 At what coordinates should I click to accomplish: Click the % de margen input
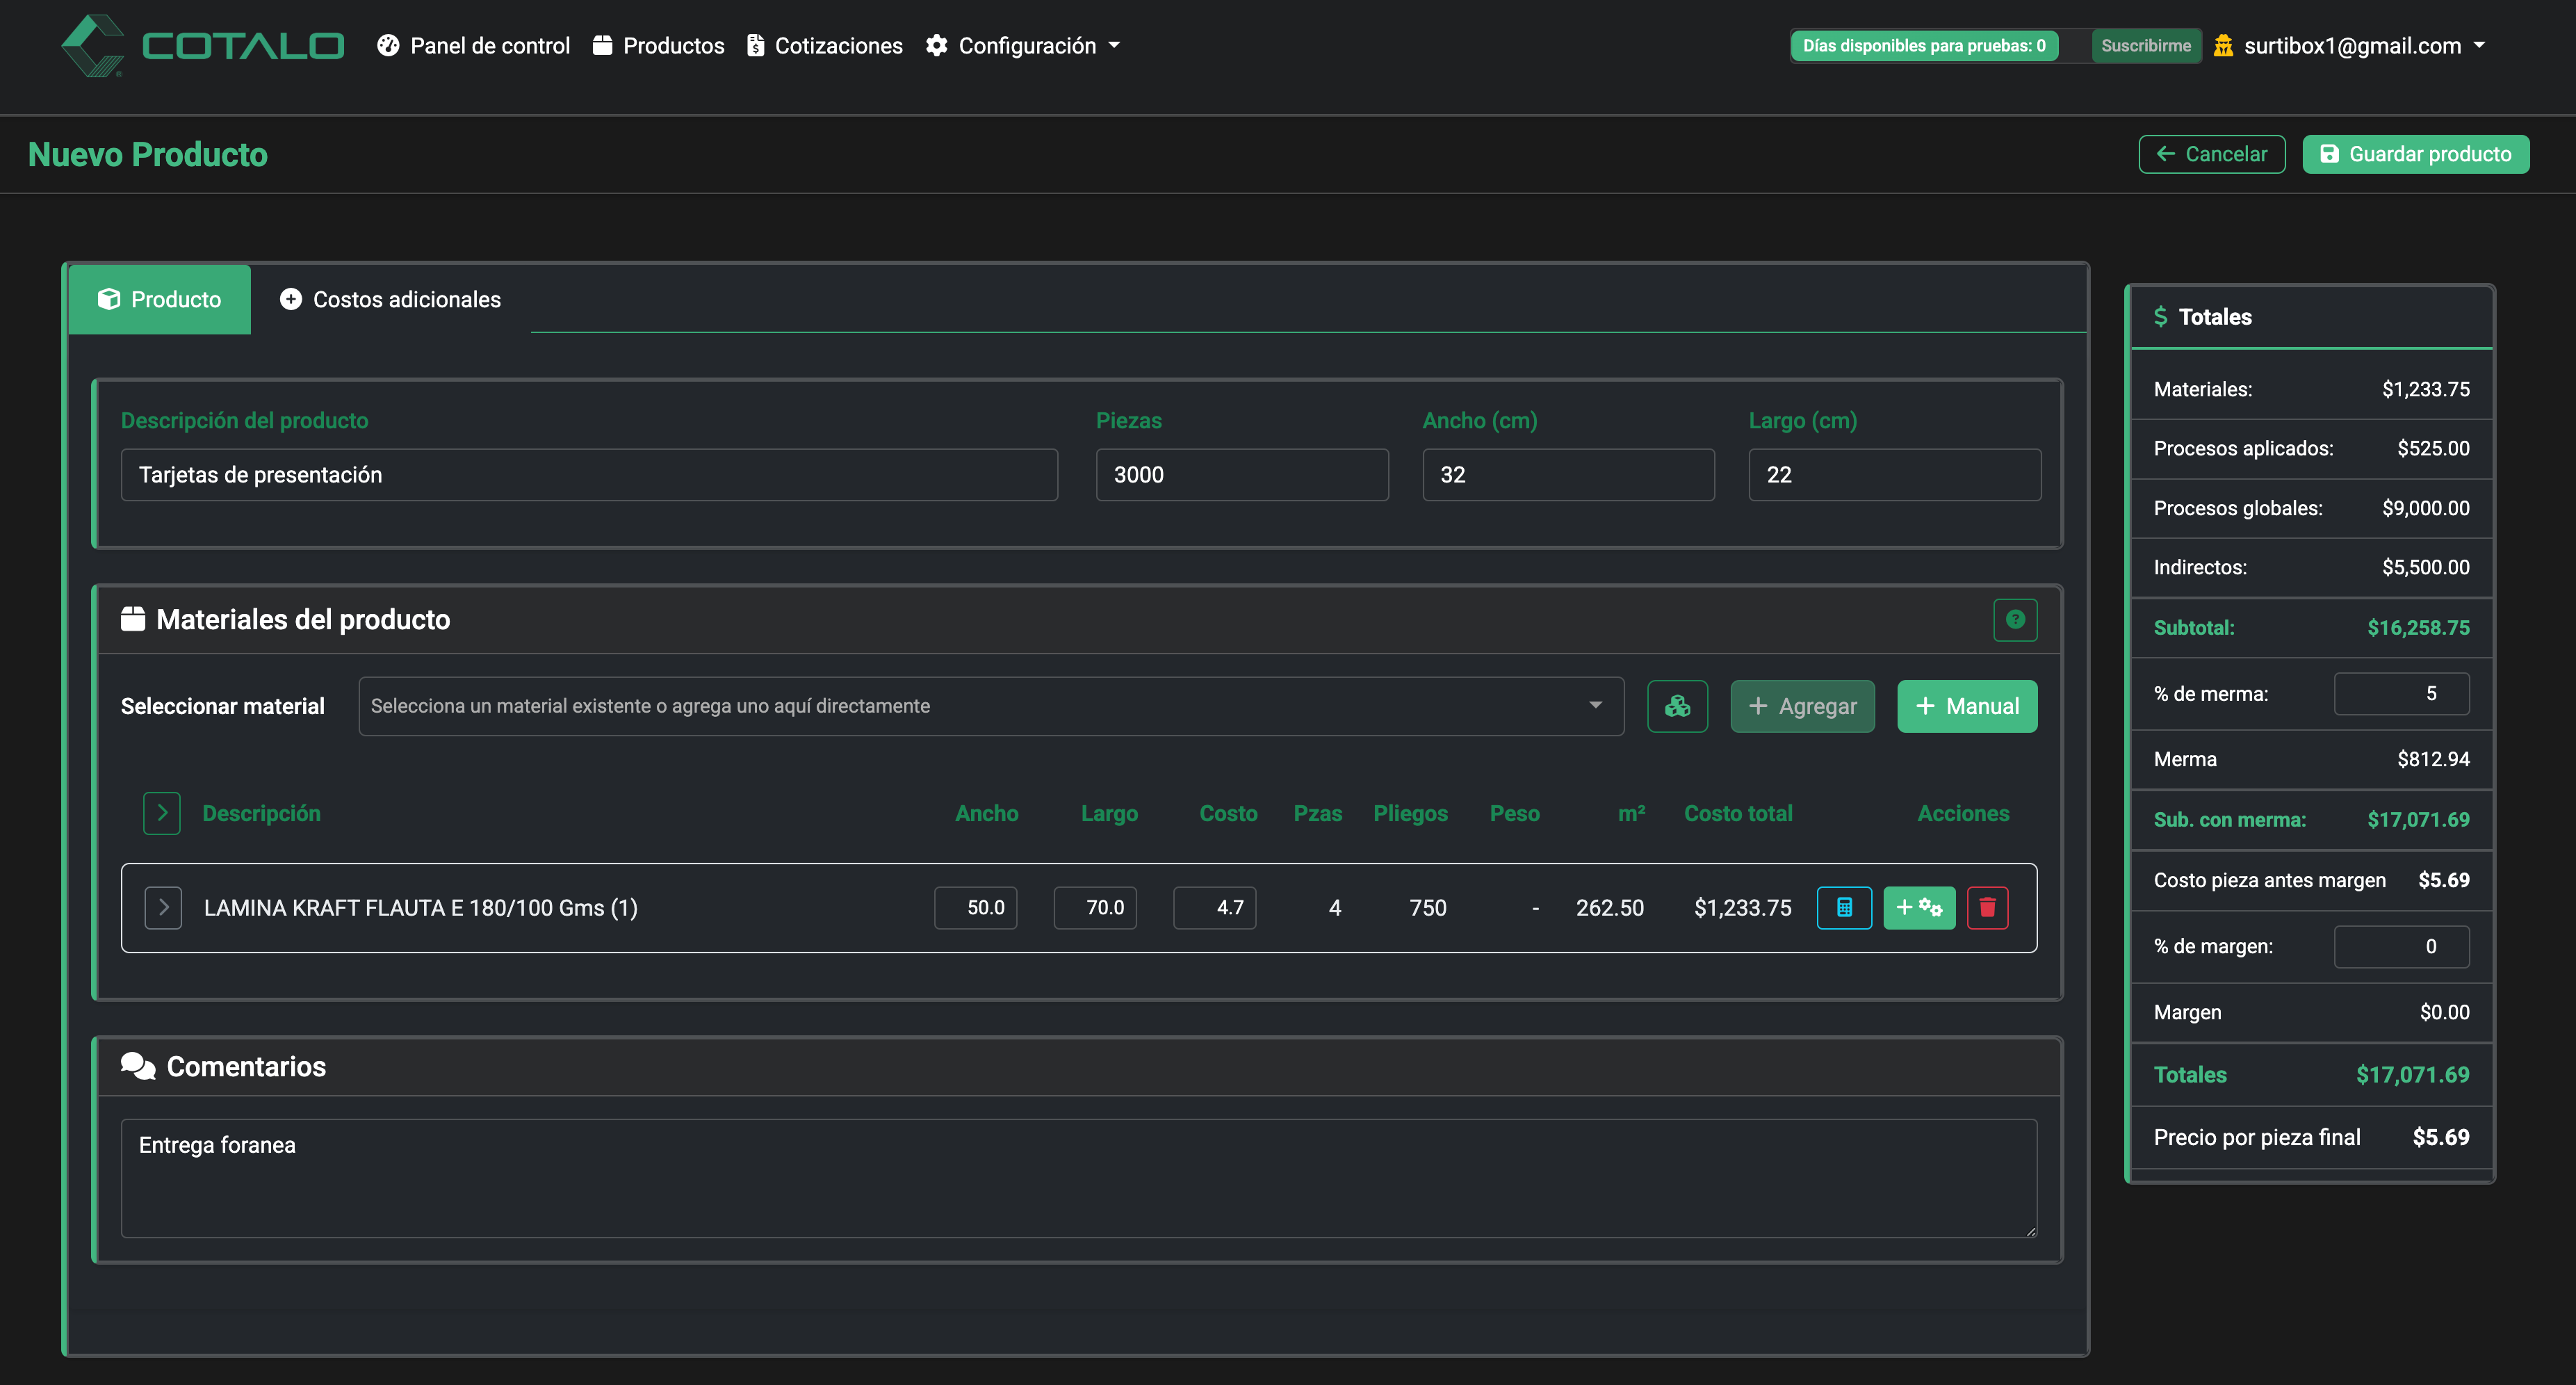(x=2401, y=946)
